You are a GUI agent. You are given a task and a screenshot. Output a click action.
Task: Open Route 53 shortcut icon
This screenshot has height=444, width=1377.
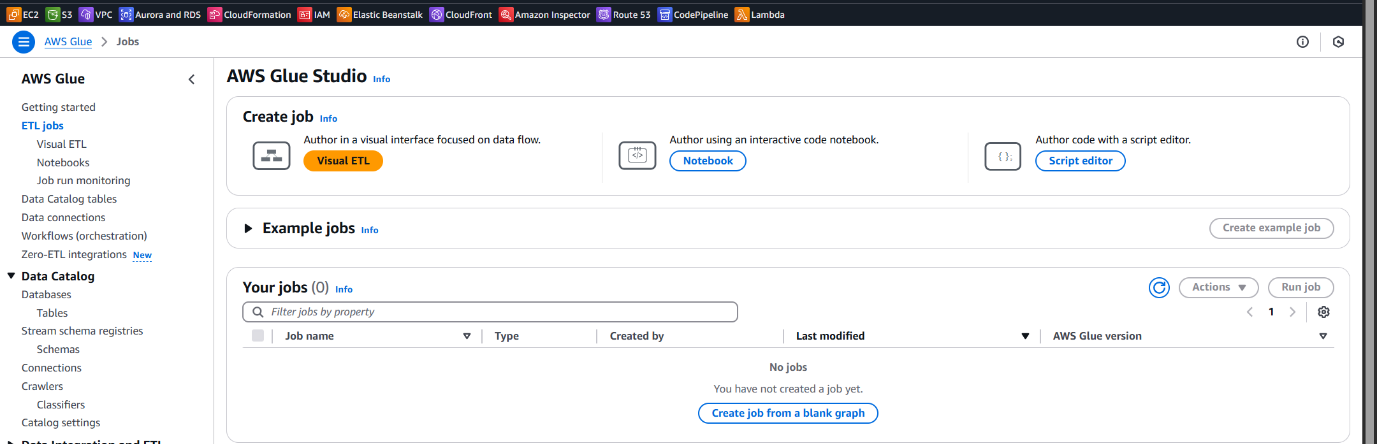tap(604, 15)
